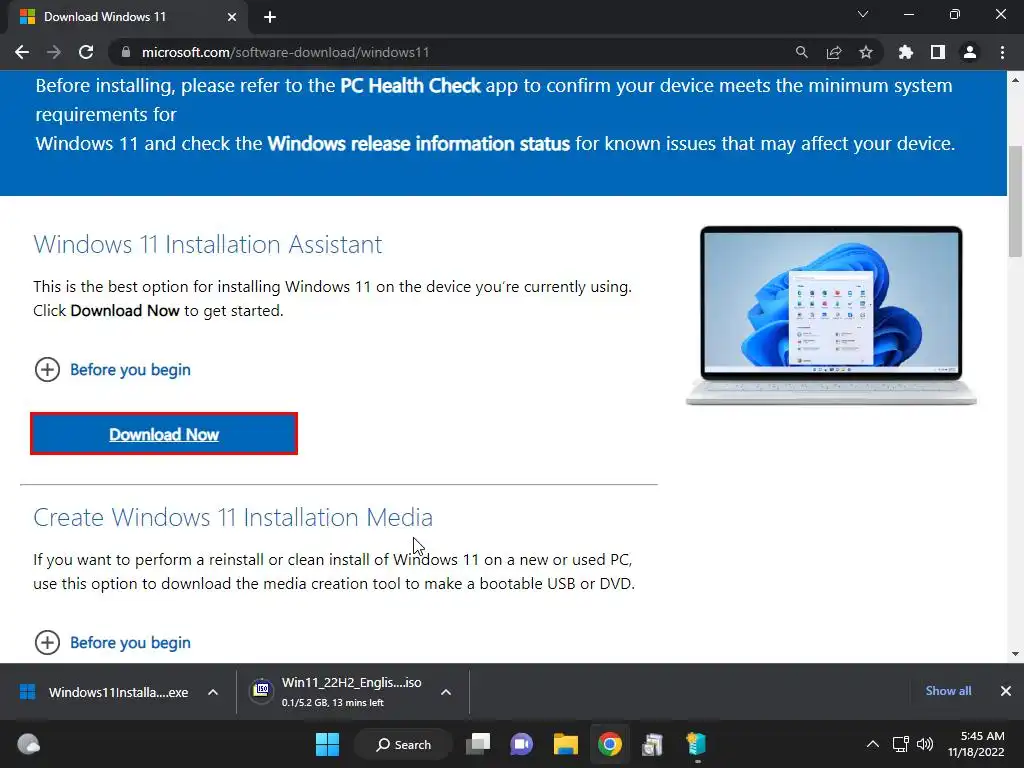Screen dimensions: 1024x768
Task: Open the tab search chevron
Action: pos(863,14)
